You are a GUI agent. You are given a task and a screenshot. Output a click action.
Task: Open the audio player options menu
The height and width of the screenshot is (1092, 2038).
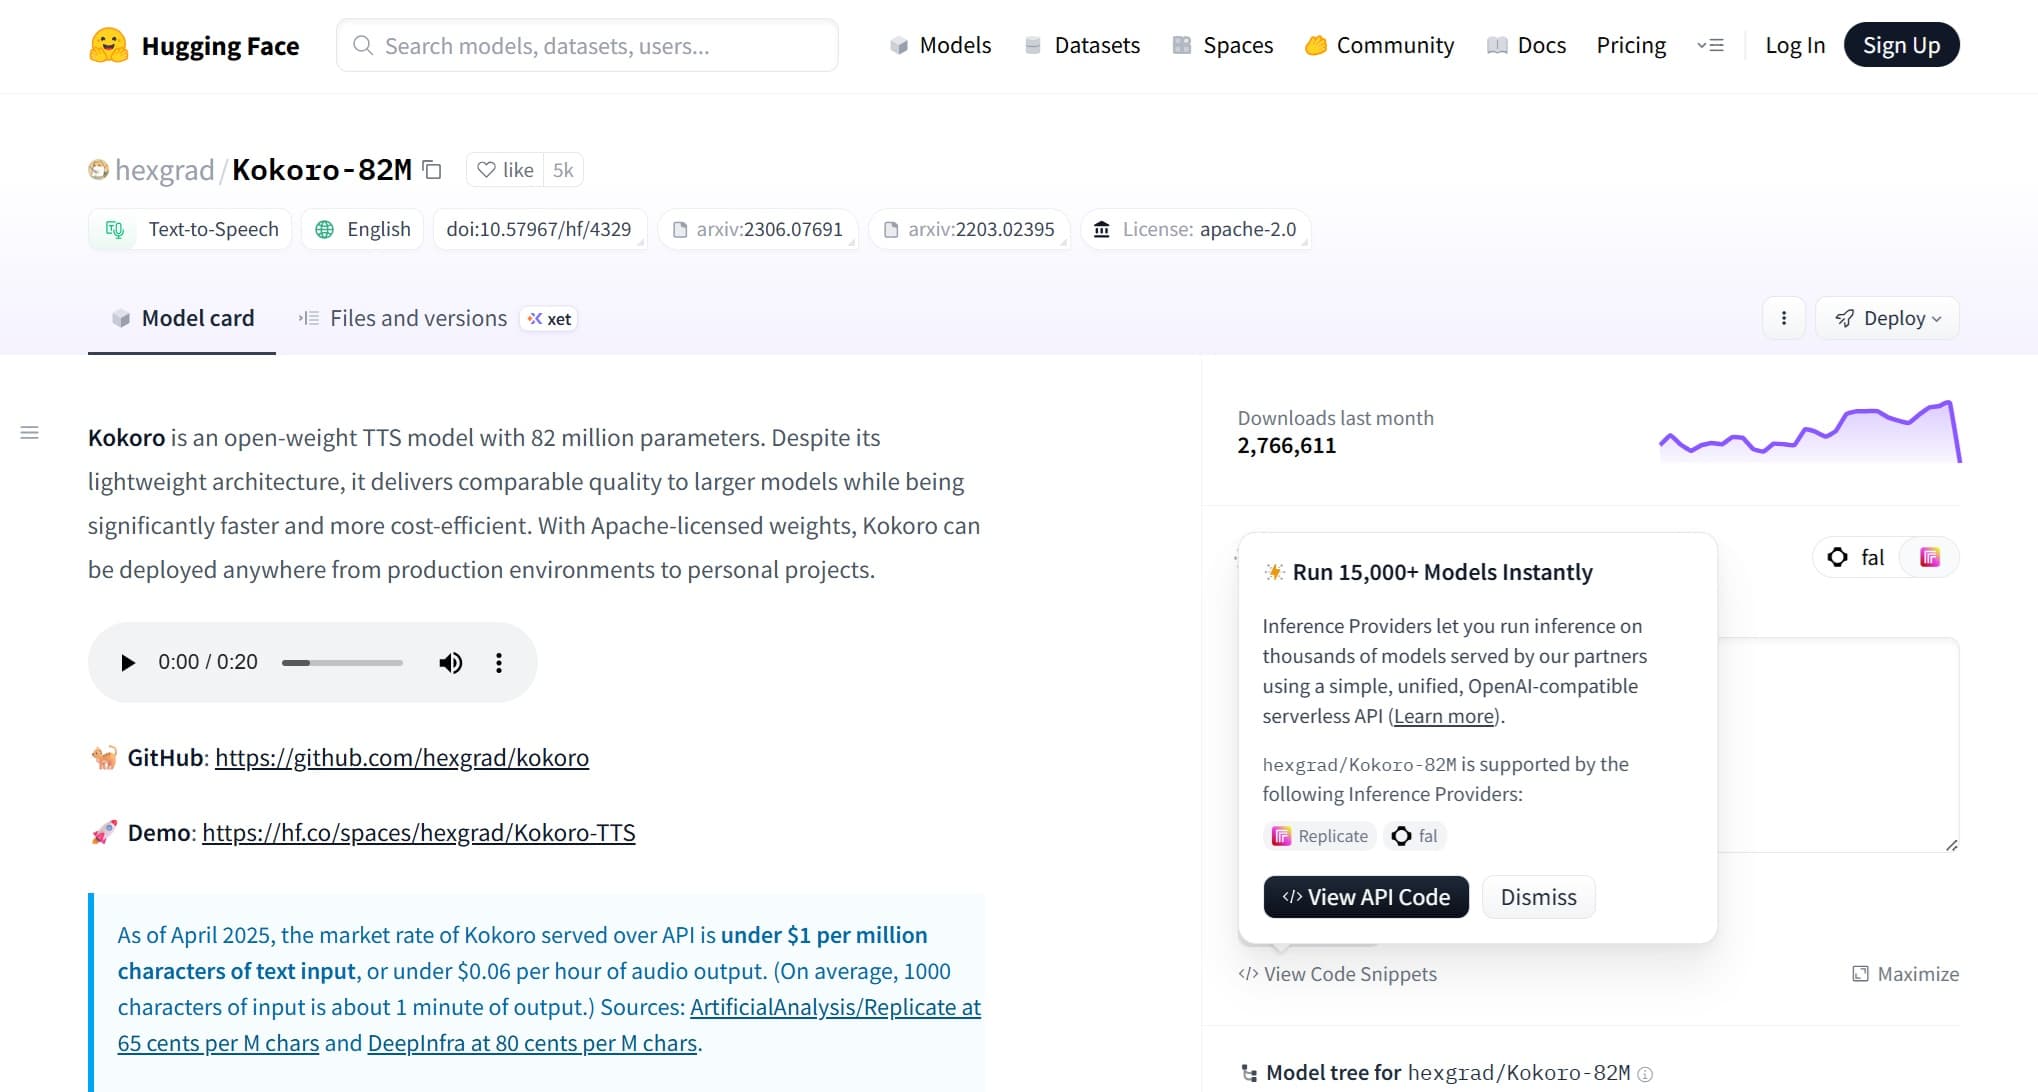tap(498, 662)
